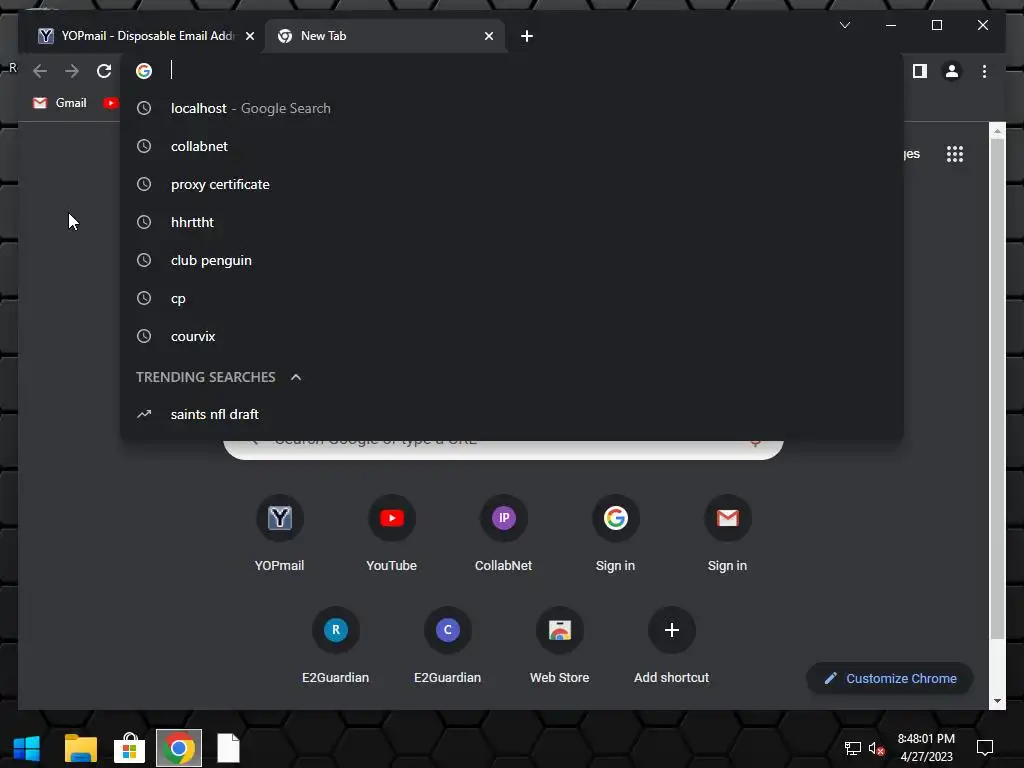The height and width of the screenshot is (768, 1024).
Task: Go forward with the forward arrow
Action: click(x=72, y=71)
